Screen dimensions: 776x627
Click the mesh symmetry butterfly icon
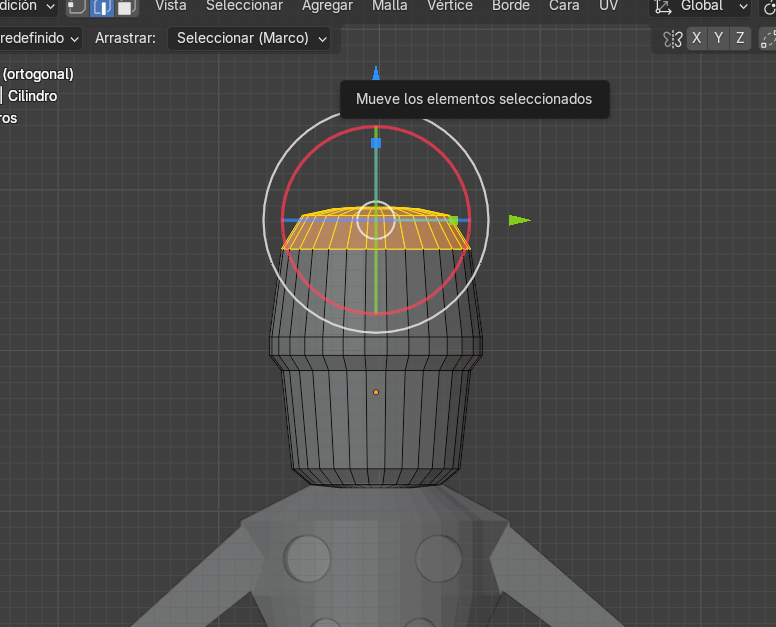pyautogui.click(x=672, y=39)
